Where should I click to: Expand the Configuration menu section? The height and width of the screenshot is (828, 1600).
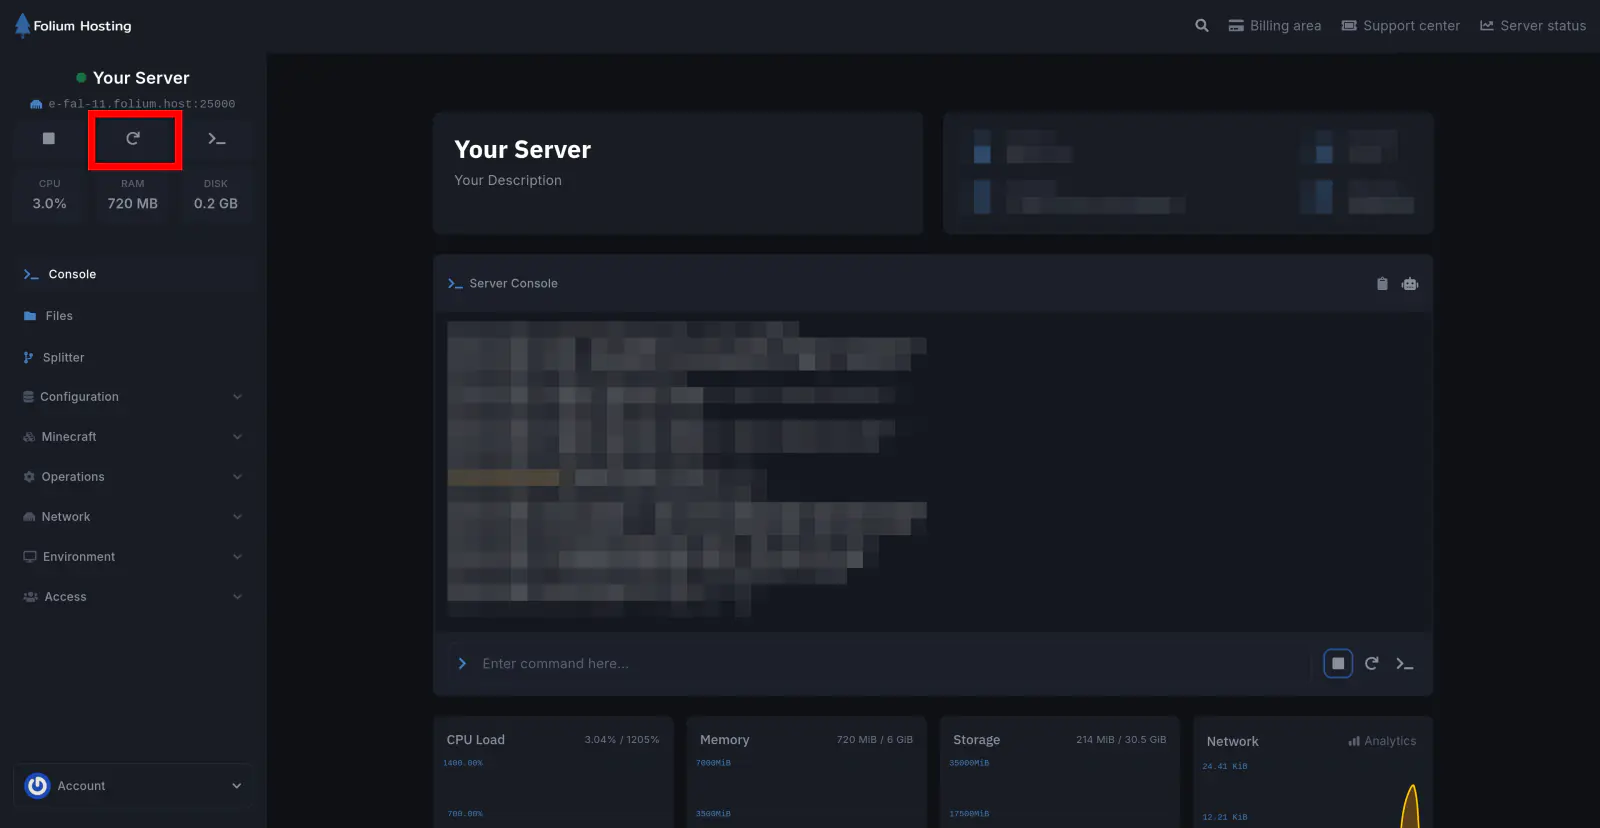(x=133, y=397)
